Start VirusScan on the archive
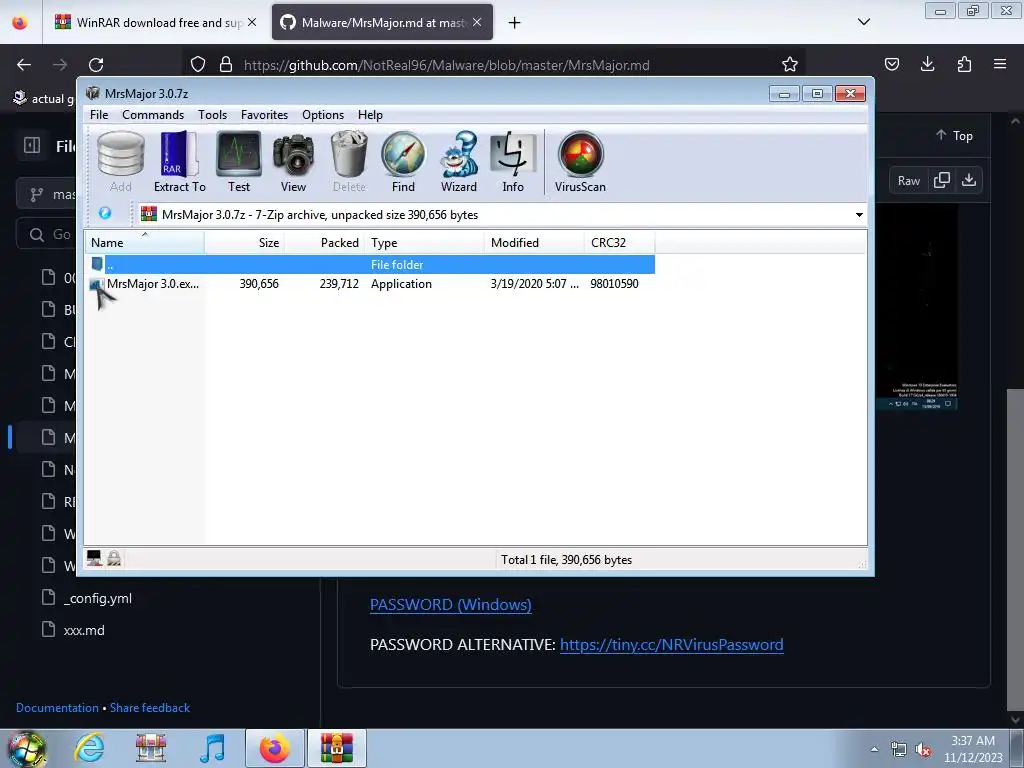This screenshot has width=1024, height=768. [x=580, y=161]
